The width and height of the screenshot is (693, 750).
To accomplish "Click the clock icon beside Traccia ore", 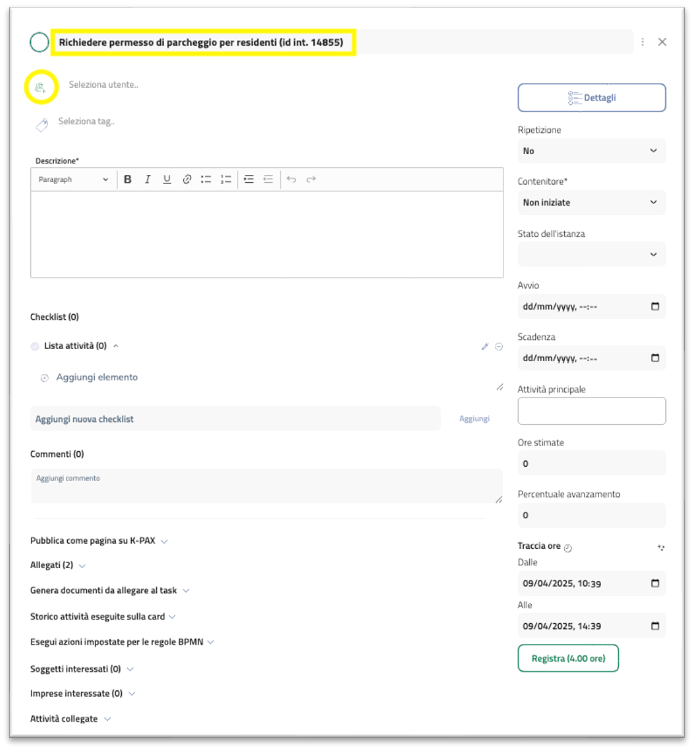I will [x=568, y=548].
